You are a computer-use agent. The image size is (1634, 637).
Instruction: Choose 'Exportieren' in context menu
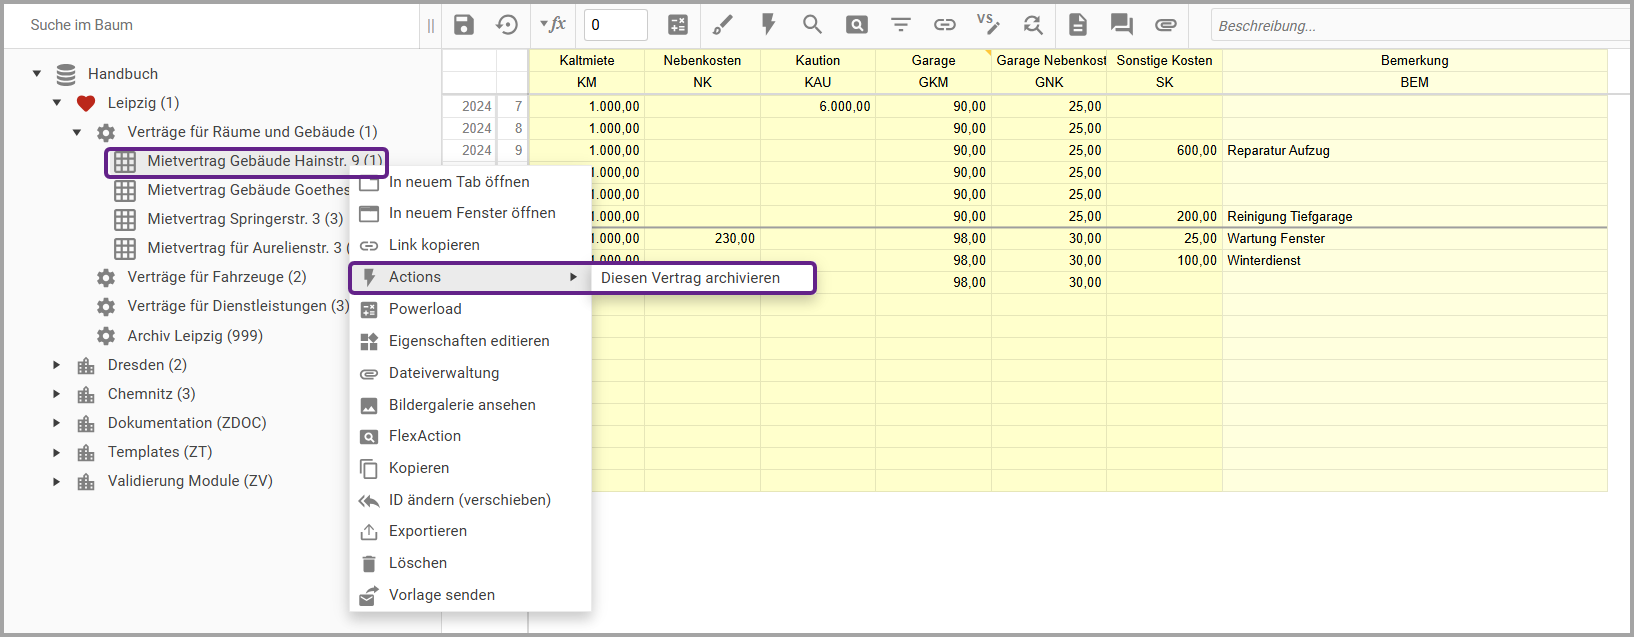[427, 531]
